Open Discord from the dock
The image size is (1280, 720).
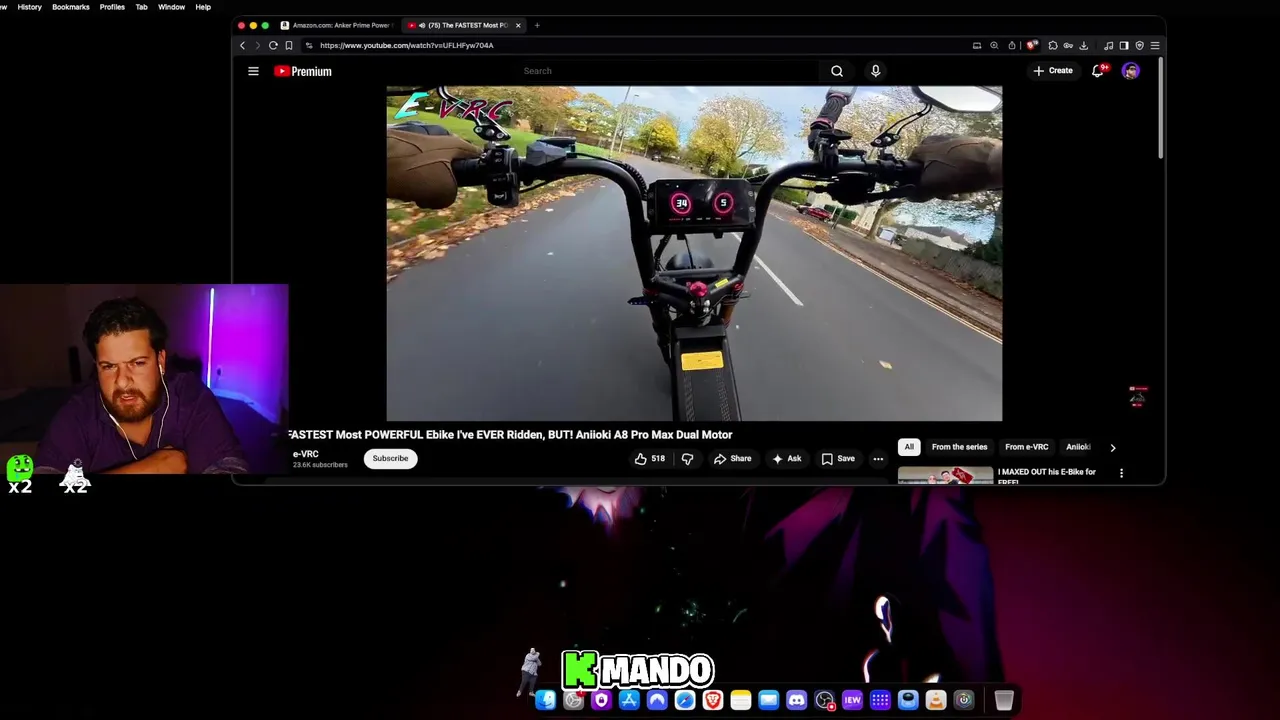click(x=796, y=700)
